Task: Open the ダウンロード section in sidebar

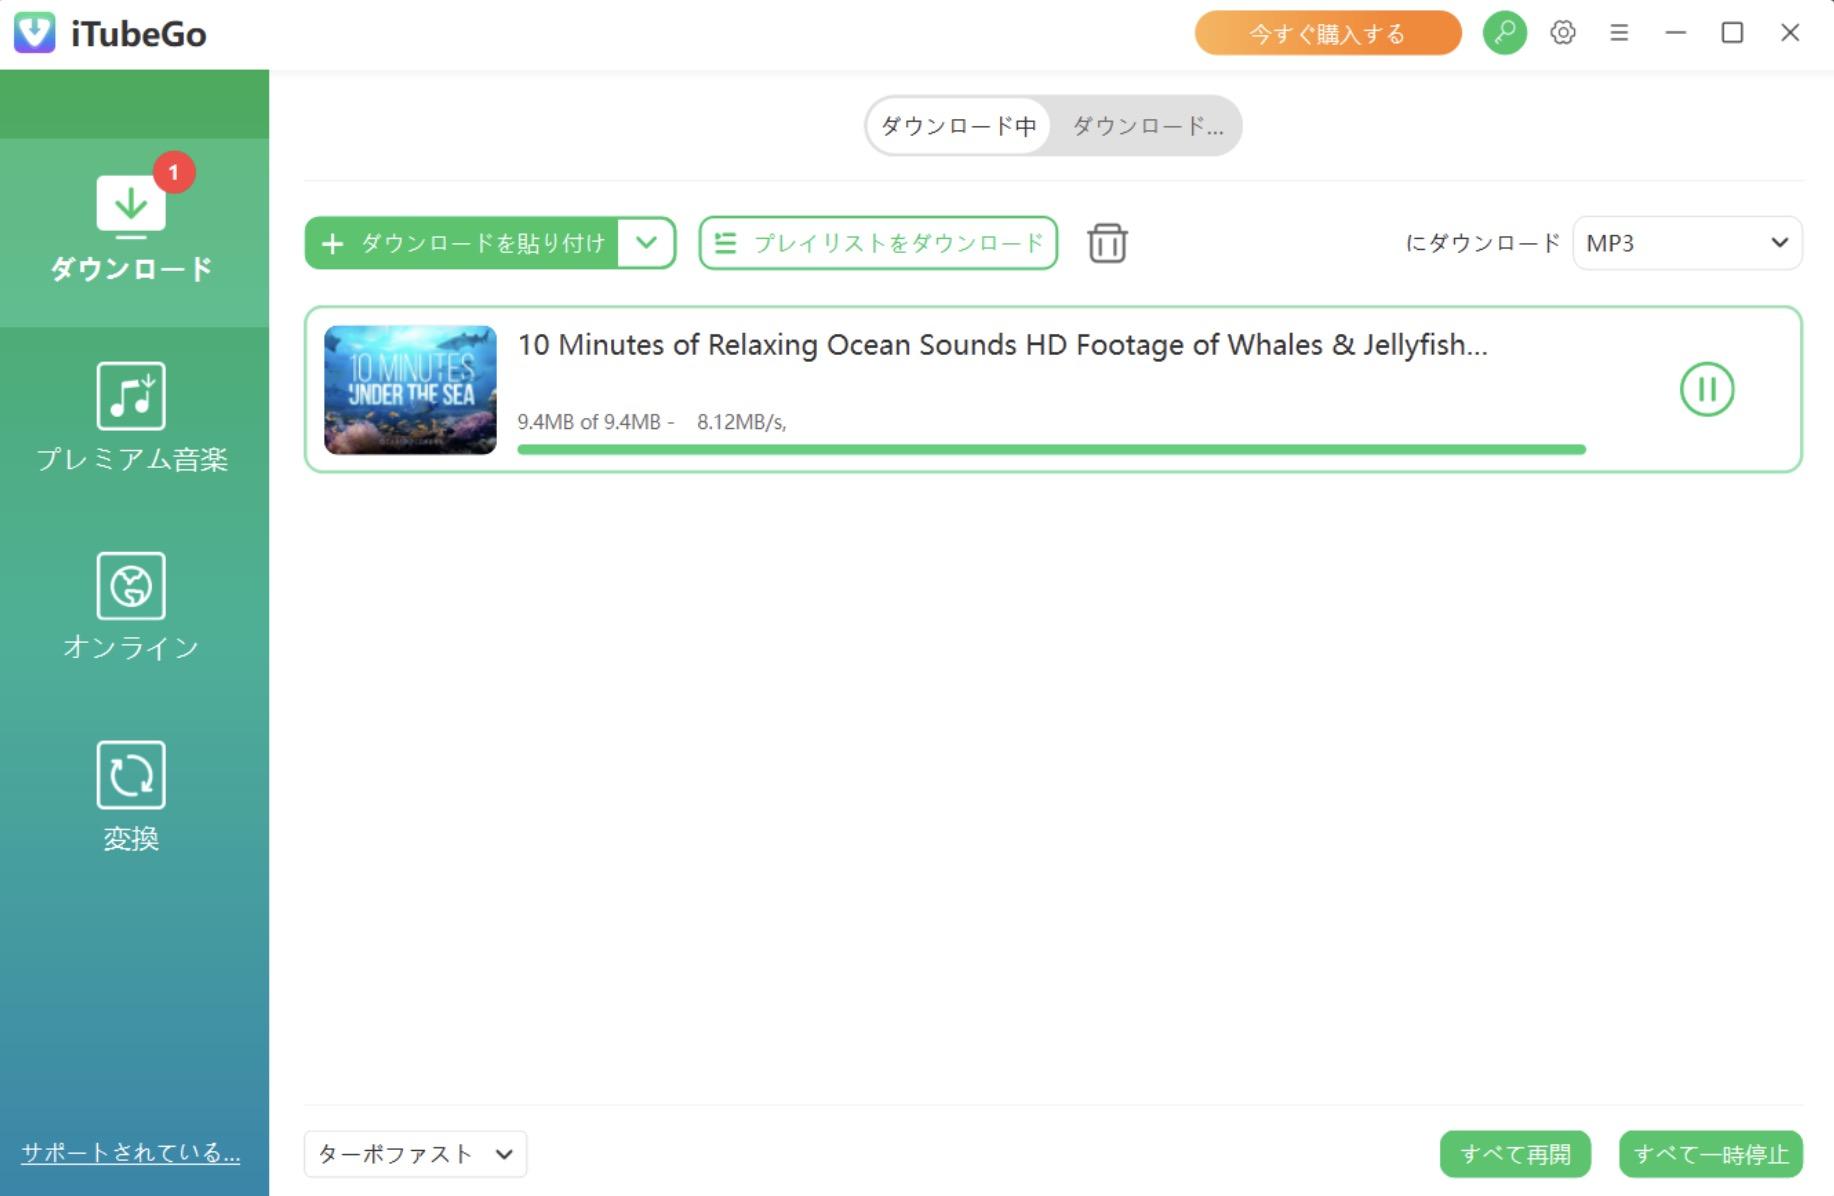Action: pos(133,232)
